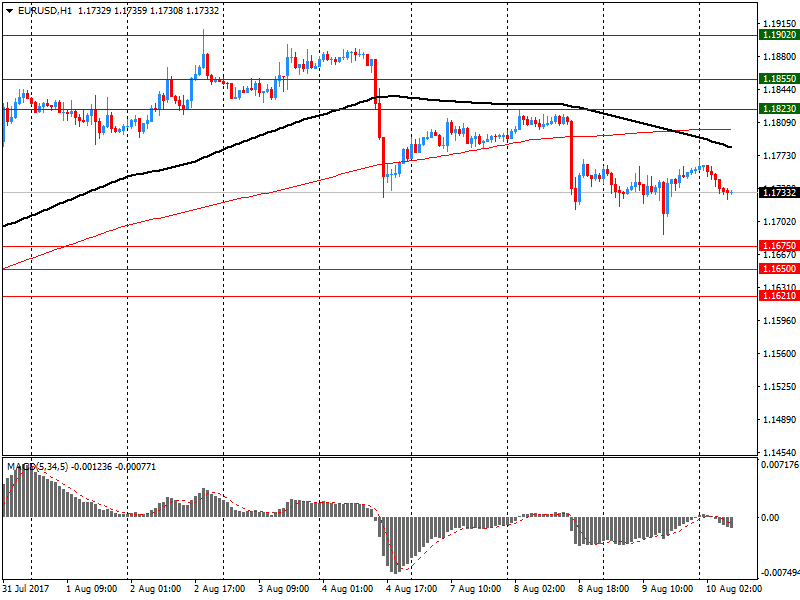This screenshot has width=800, height=600.
Task: Click the 1.14540 price scale value
Action: 780,452
